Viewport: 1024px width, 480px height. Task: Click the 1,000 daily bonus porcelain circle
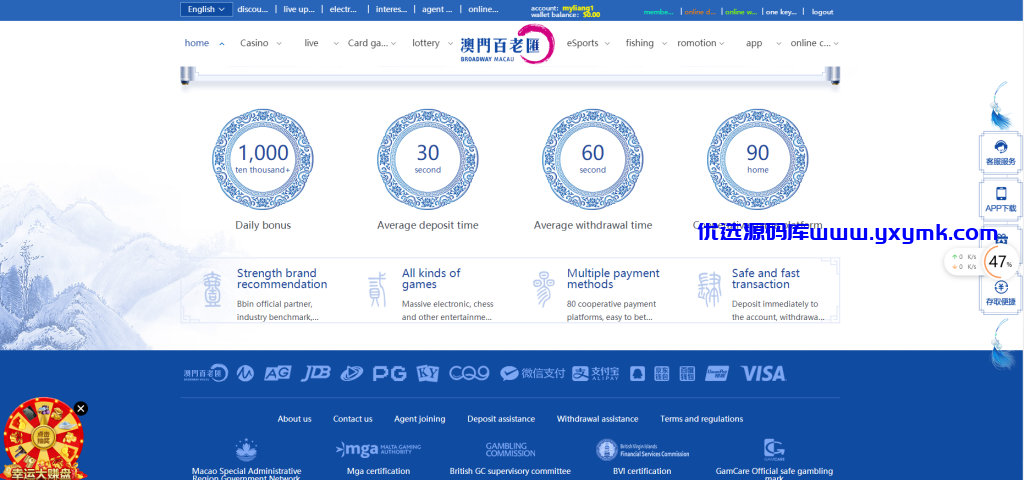pyautogui.click(x=263, y=159)
